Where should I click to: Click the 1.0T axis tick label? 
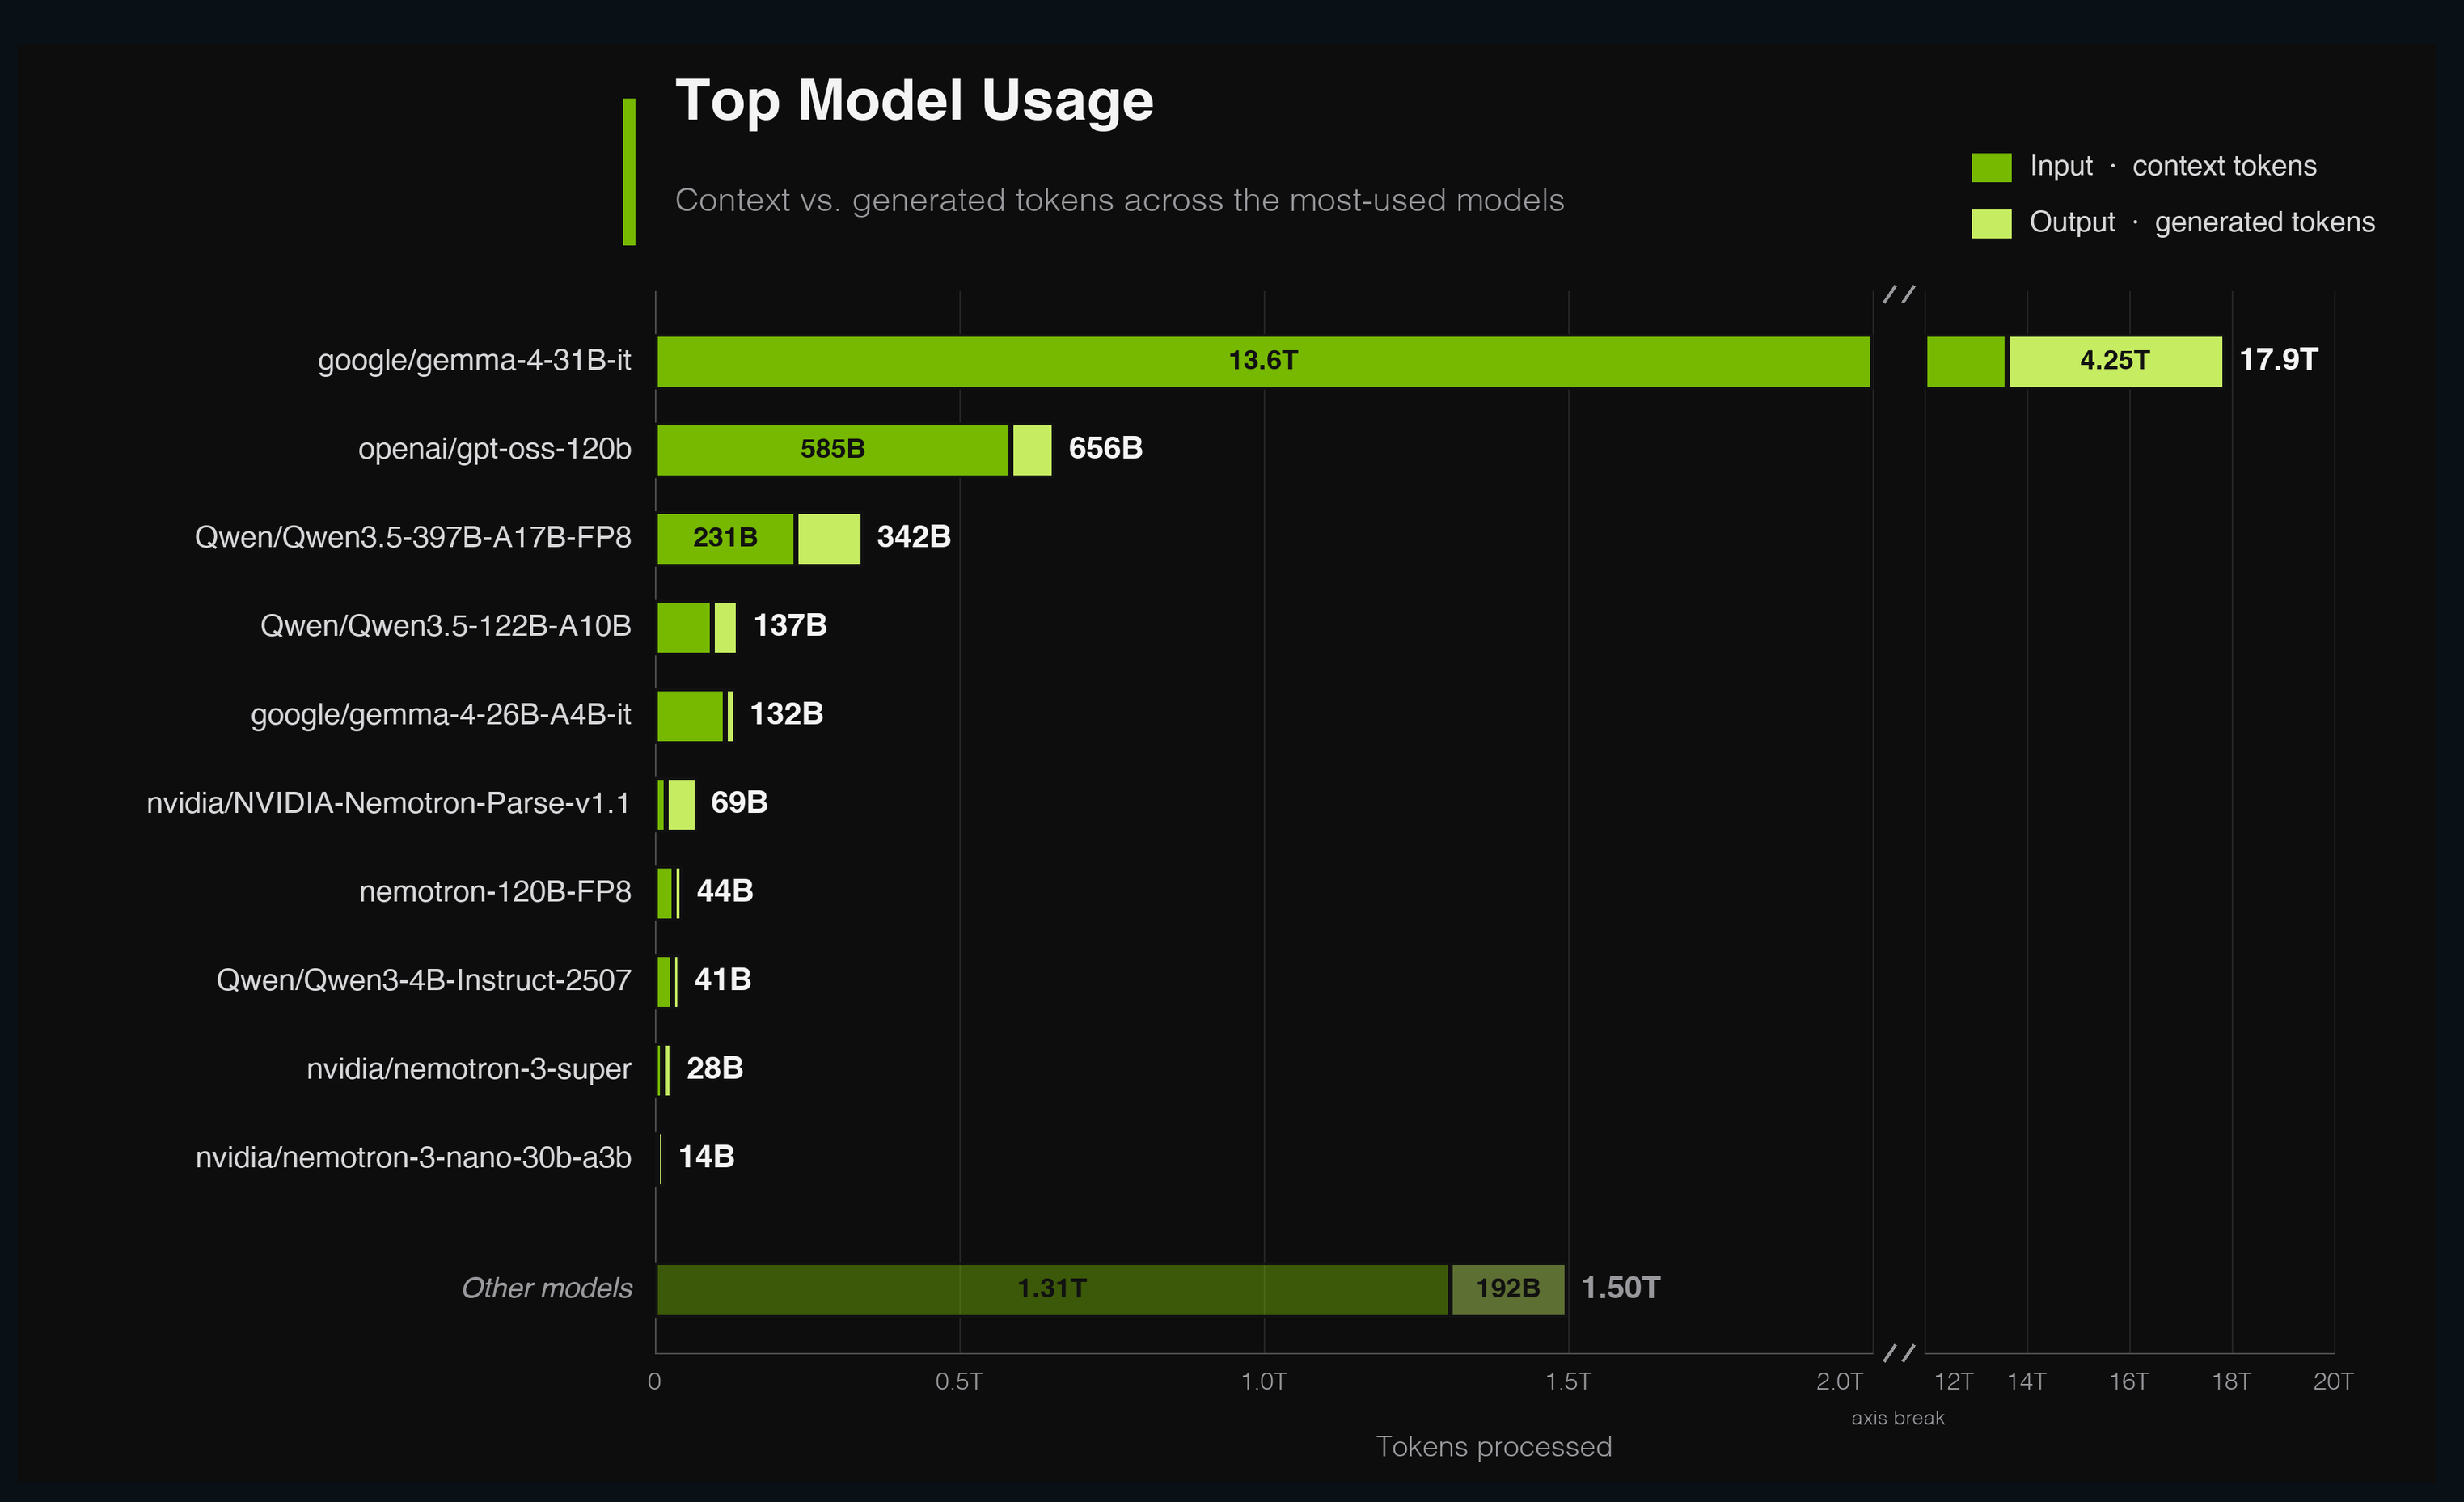(x=1263, y=1382)
